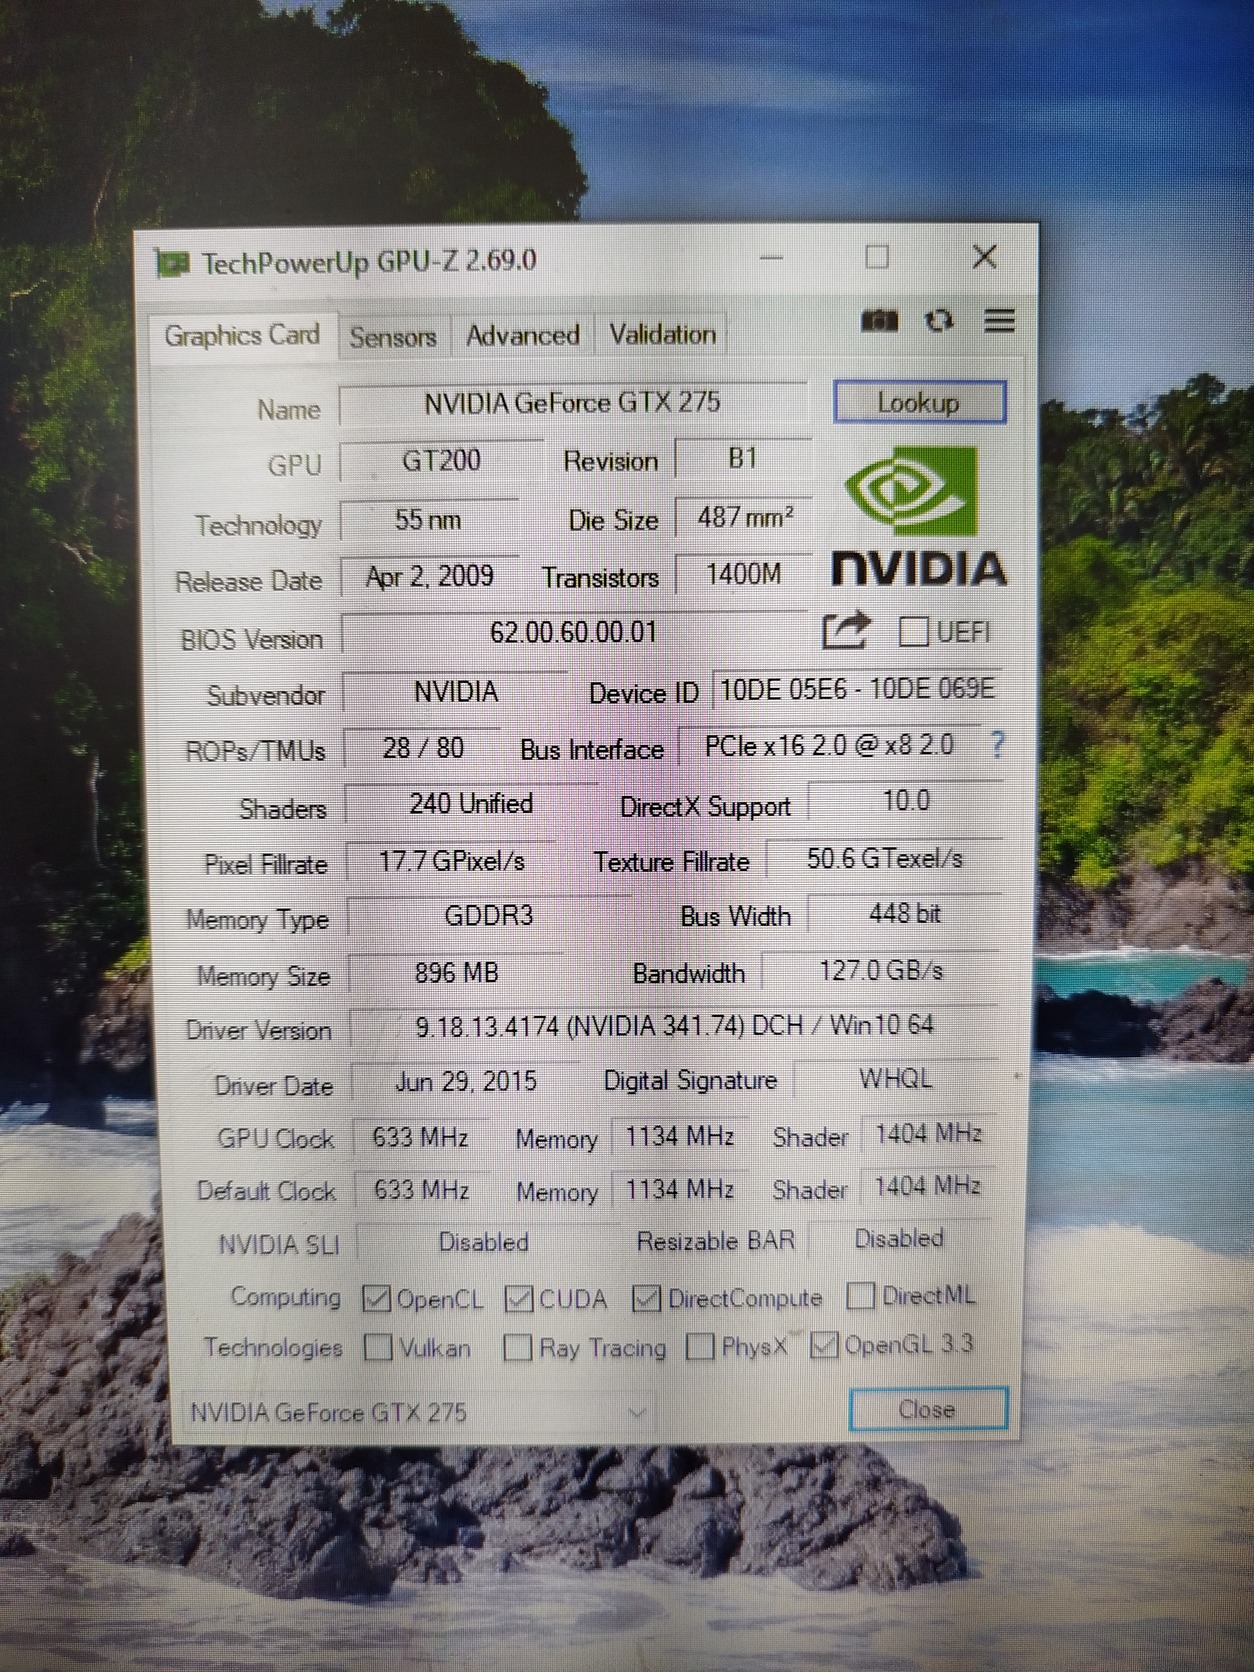The width and height of the screenshot is (1254, 1672).
Task: Toggle the DirectML checkbox
Action: click(860, 1295)
